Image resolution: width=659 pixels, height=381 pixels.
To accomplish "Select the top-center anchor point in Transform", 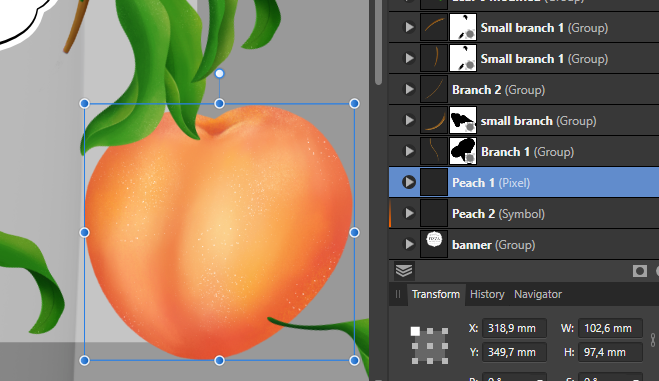I will 430,331.
